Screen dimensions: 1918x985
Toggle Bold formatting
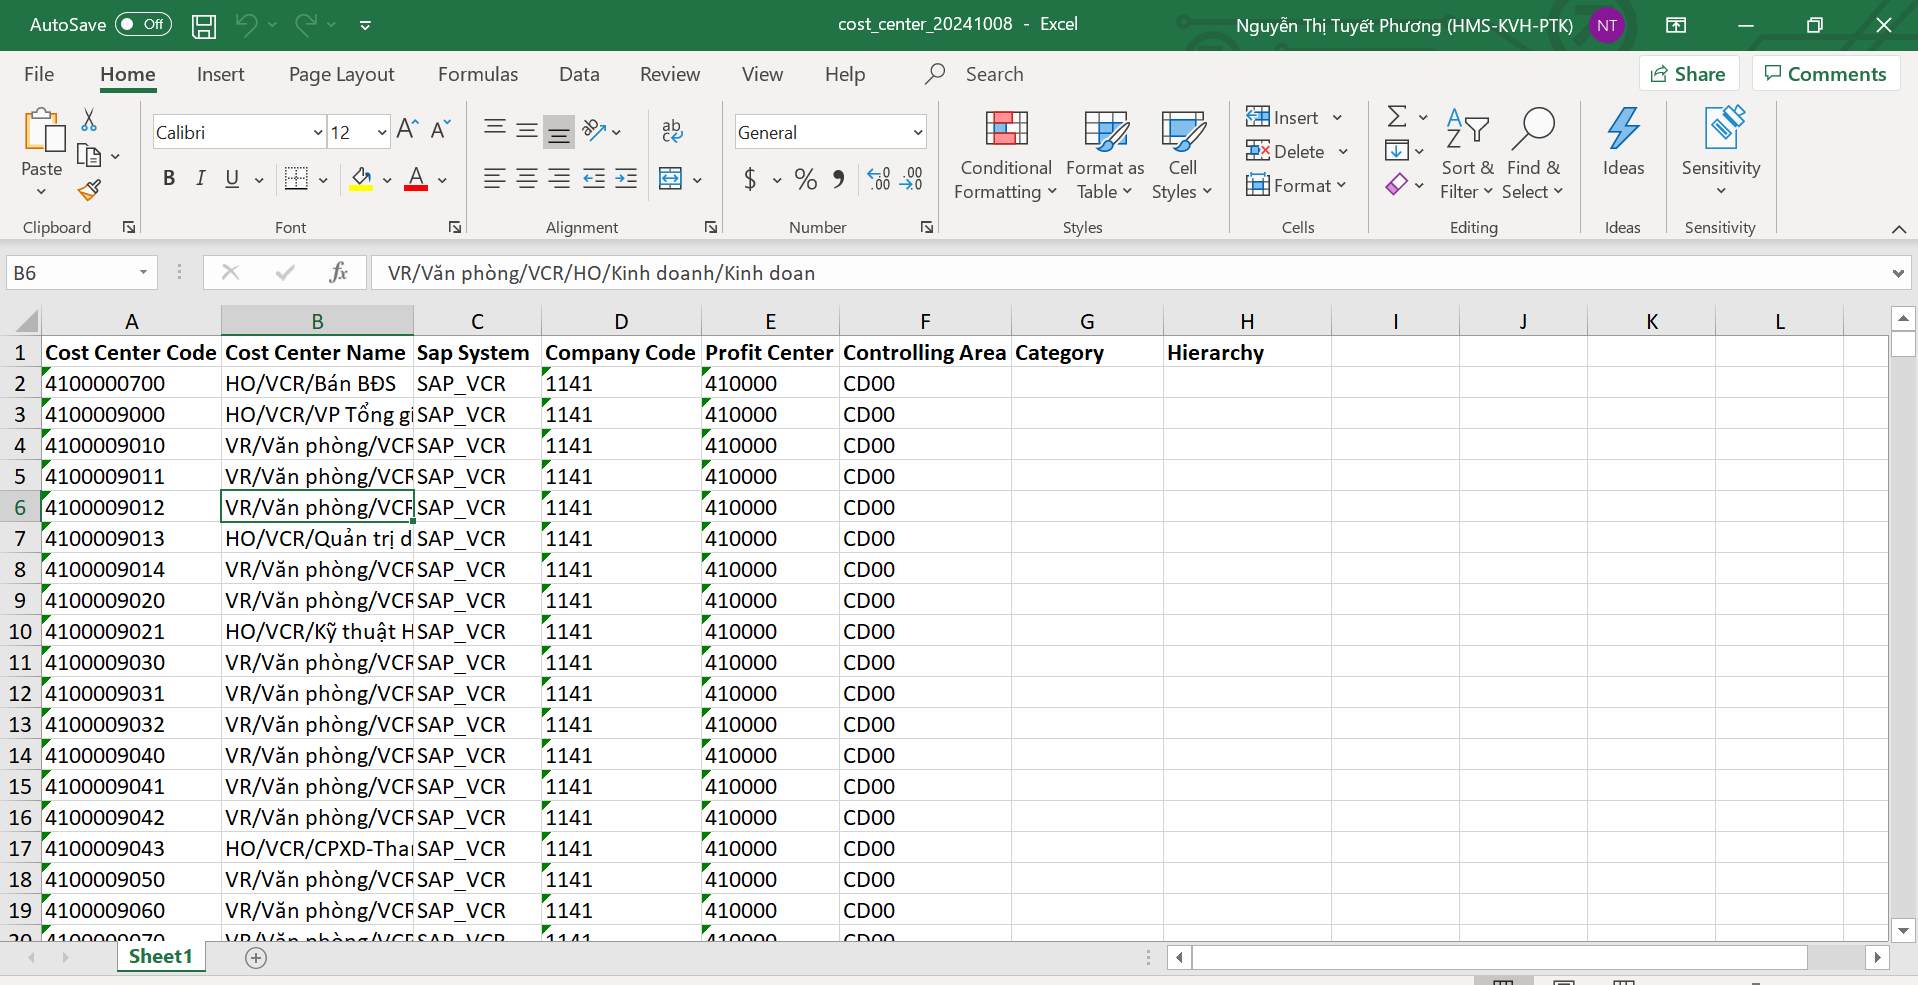169,179
